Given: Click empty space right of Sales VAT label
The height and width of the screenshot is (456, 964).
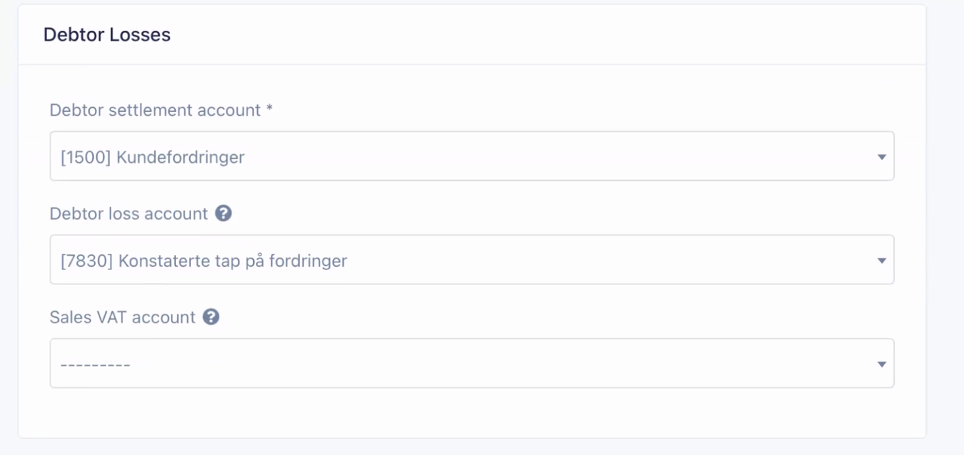Looking at the screenshot, I should 550,317.
